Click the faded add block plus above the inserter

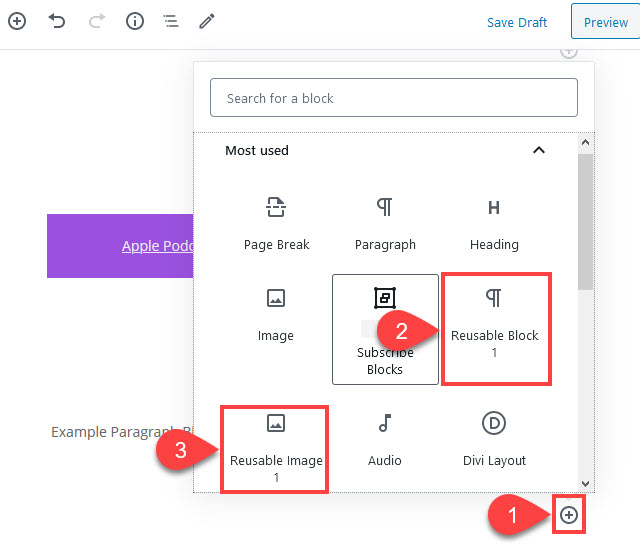tap(569, 52)
